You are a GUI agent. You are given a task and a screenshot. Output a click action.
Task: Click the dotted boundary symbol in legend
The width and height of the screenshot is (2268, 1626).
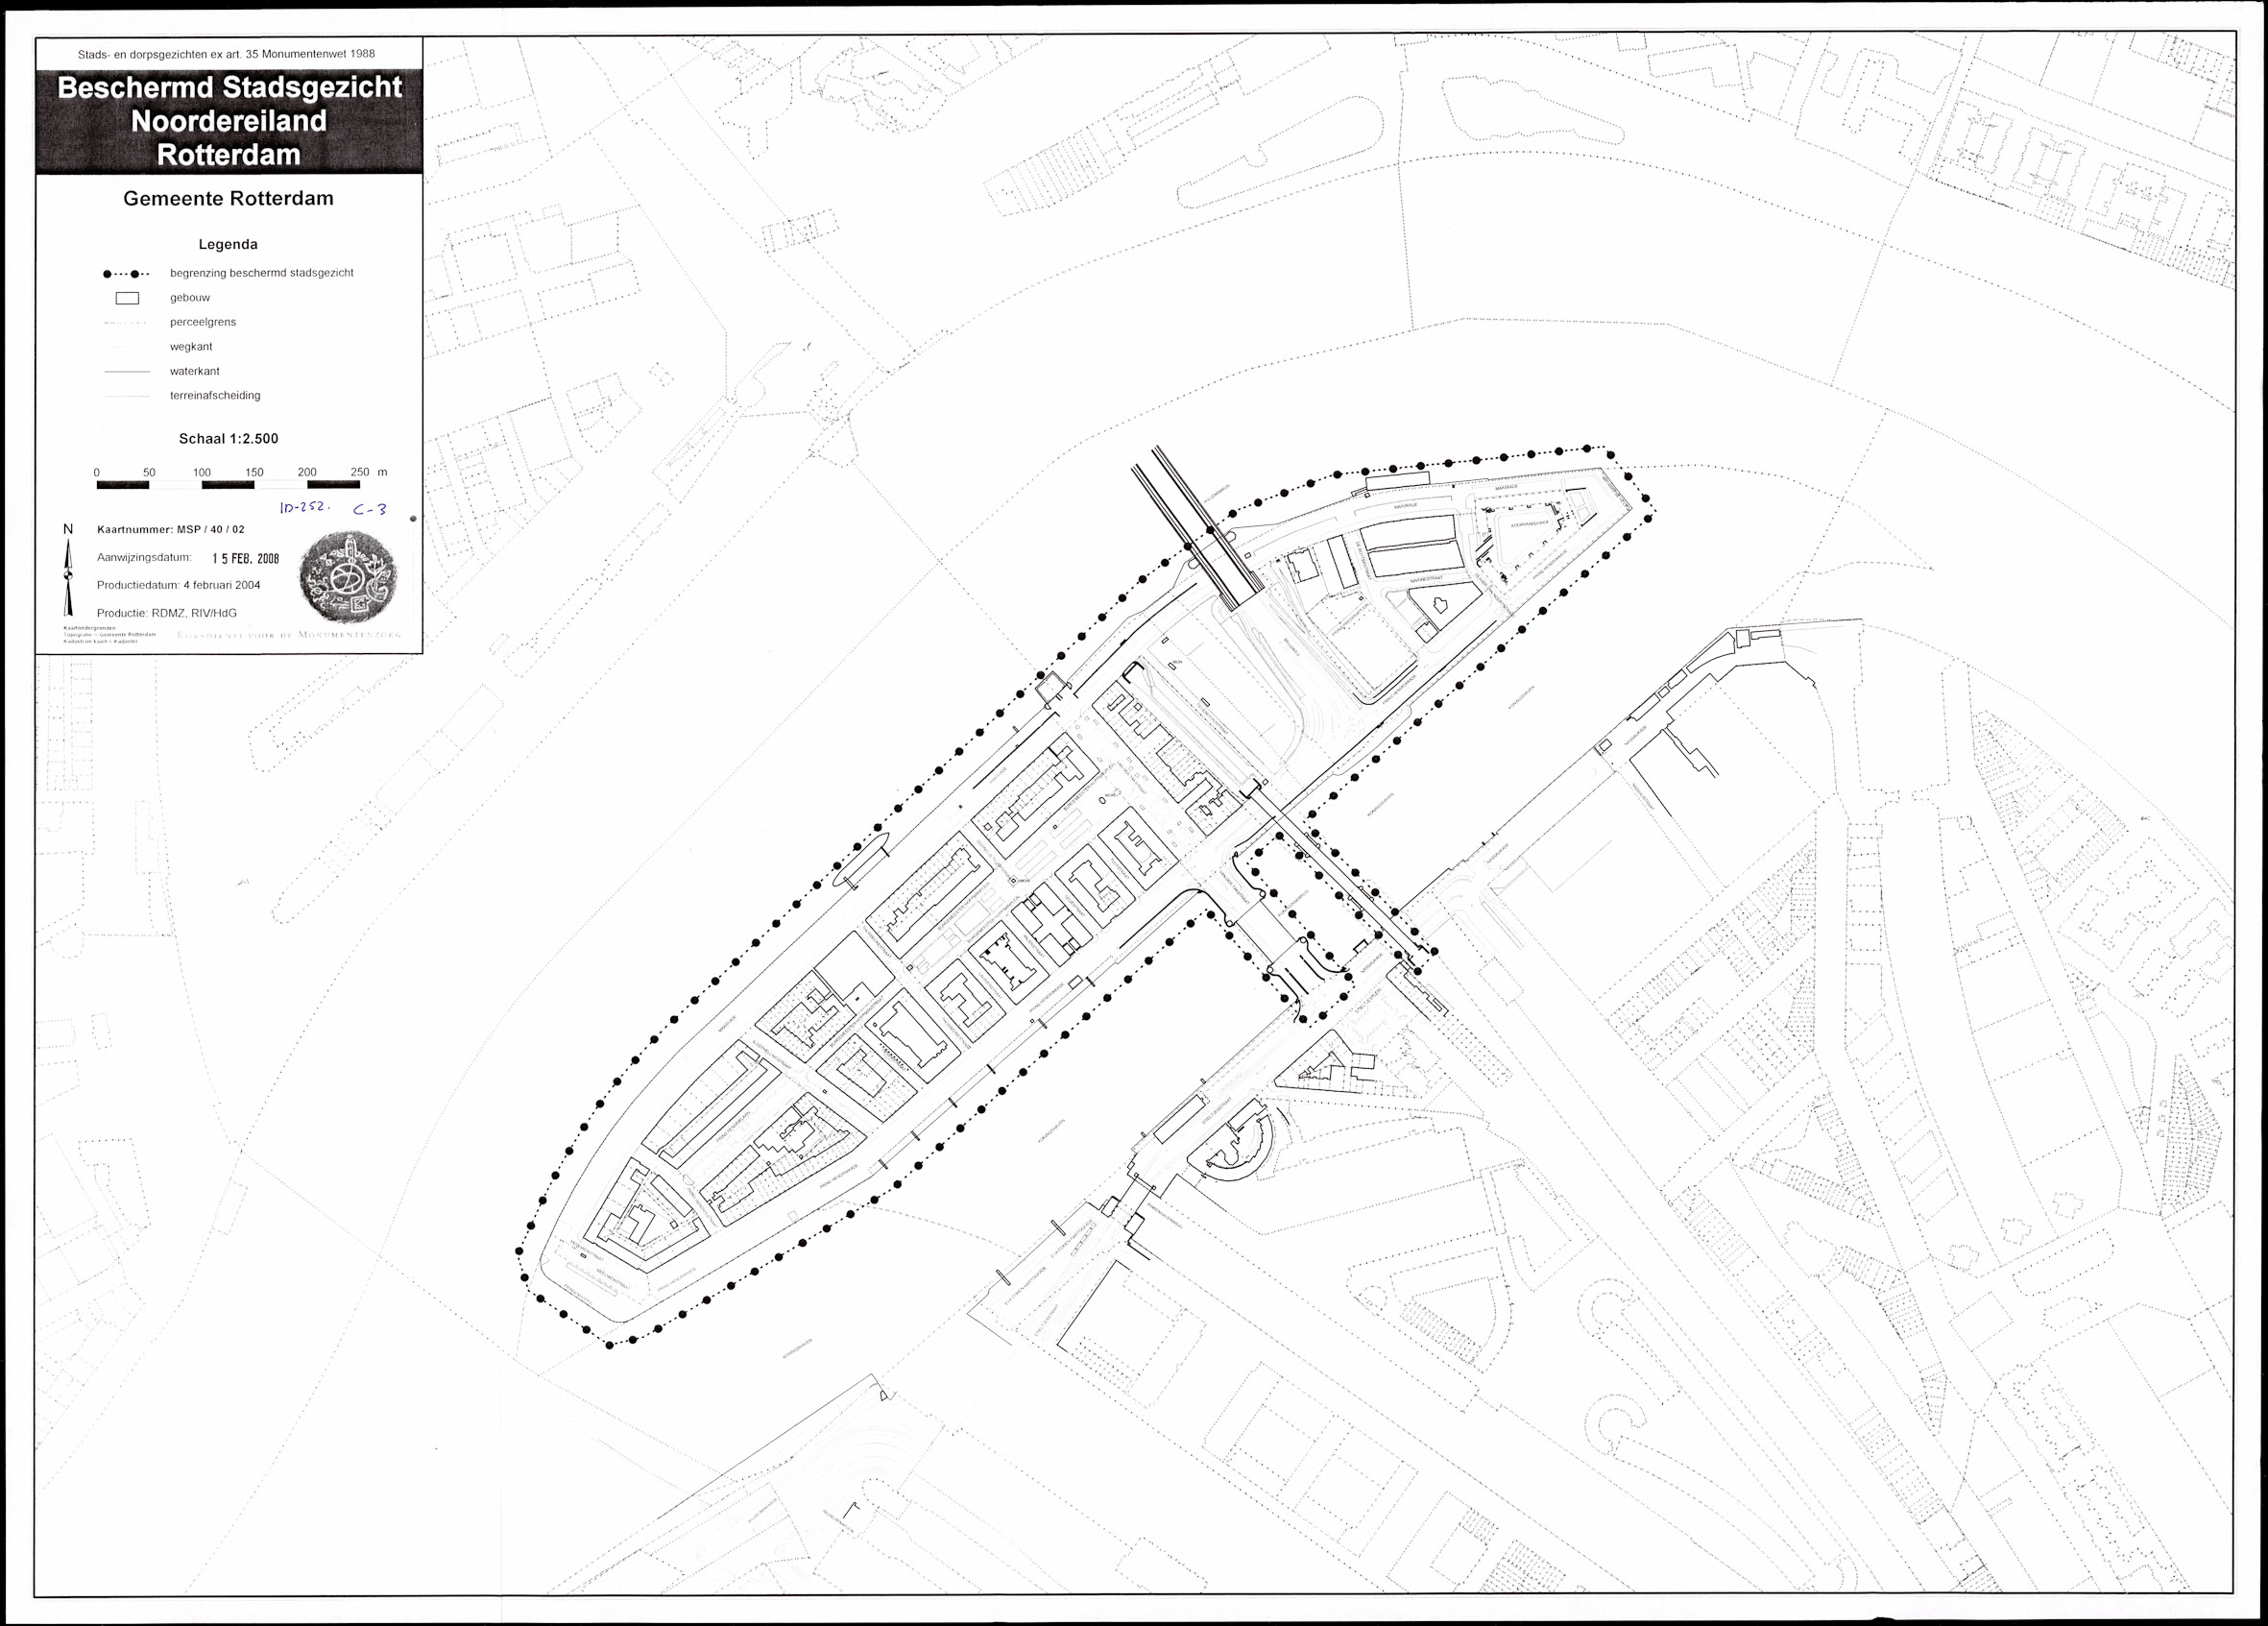coord(126,273)
